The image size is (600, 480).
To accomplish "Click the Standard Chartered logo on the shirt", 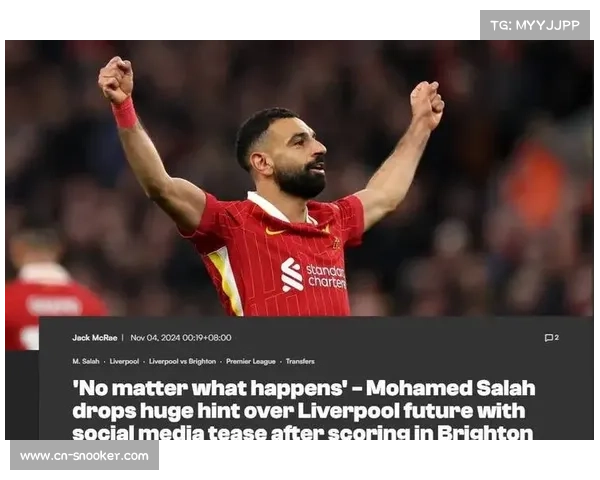I will [x=313, y=275].
